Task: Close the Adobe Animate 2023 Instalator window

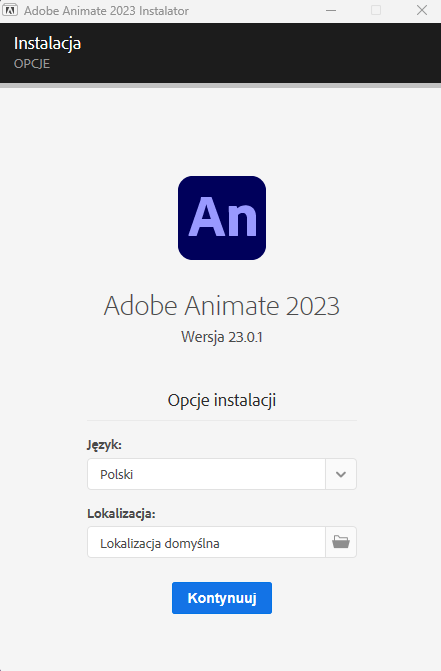Action: click(422, 10)
